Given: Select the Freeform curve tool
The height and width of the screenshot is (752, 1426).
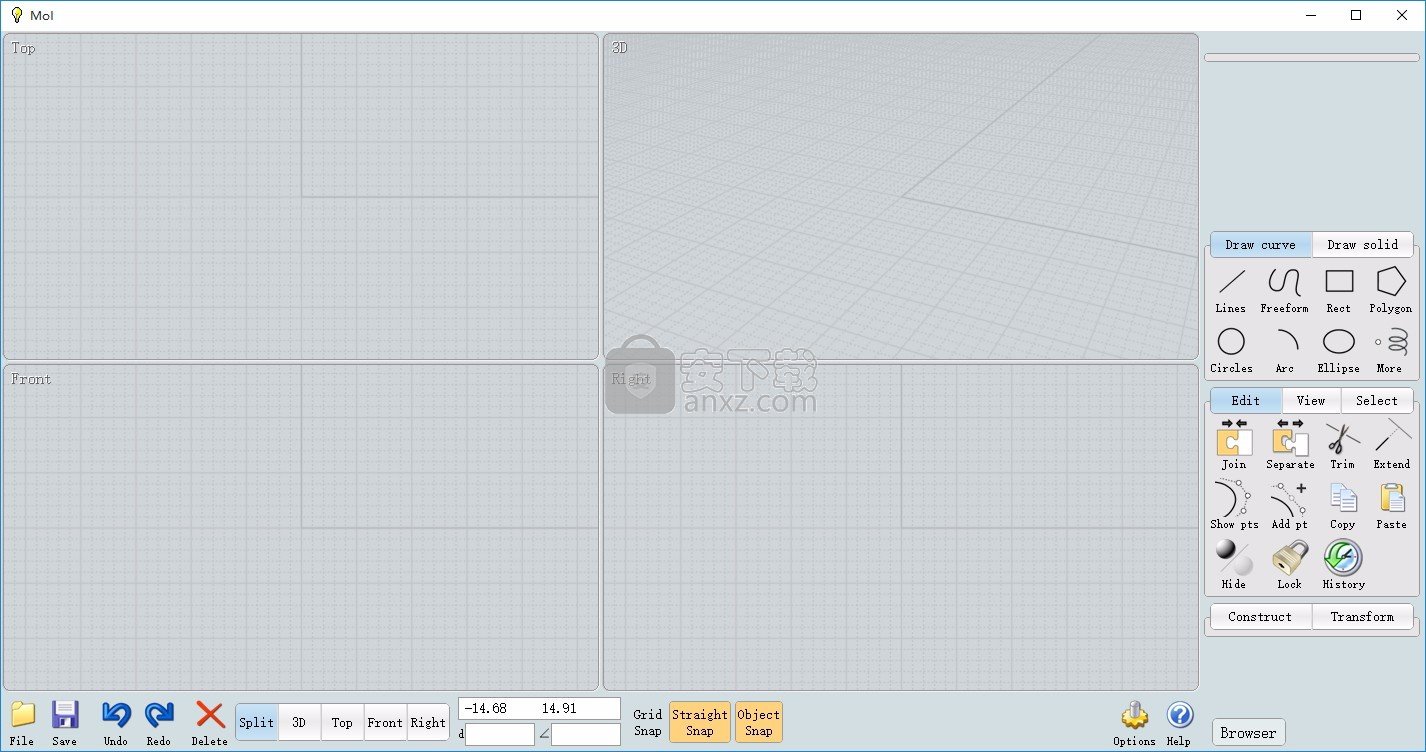Looking at the screenshot, I should point(1284,290).
